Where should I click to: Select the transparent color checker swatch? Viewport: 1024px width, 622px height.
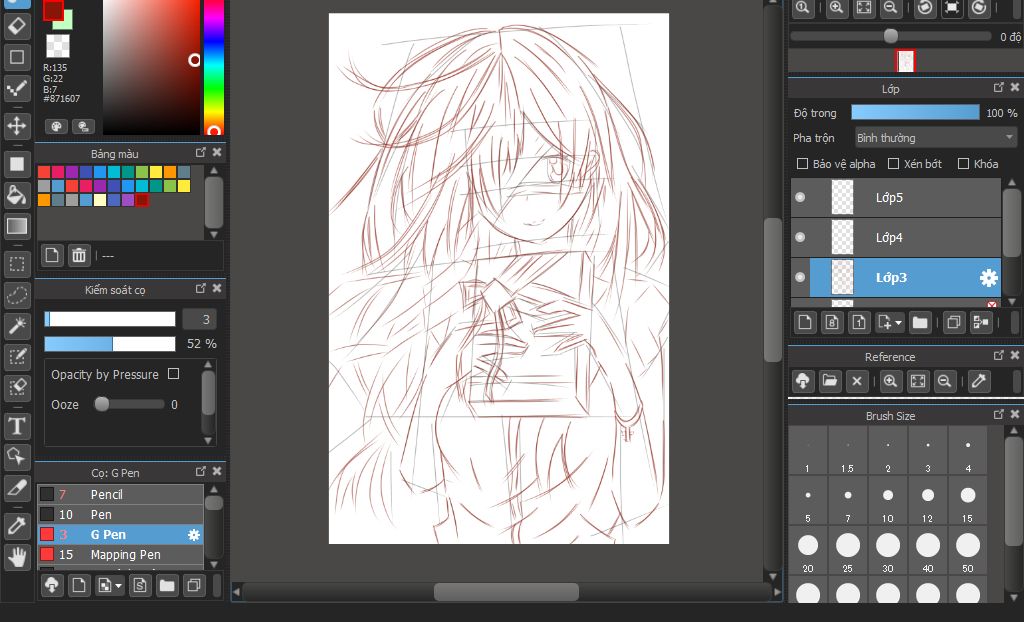(58, 46)
